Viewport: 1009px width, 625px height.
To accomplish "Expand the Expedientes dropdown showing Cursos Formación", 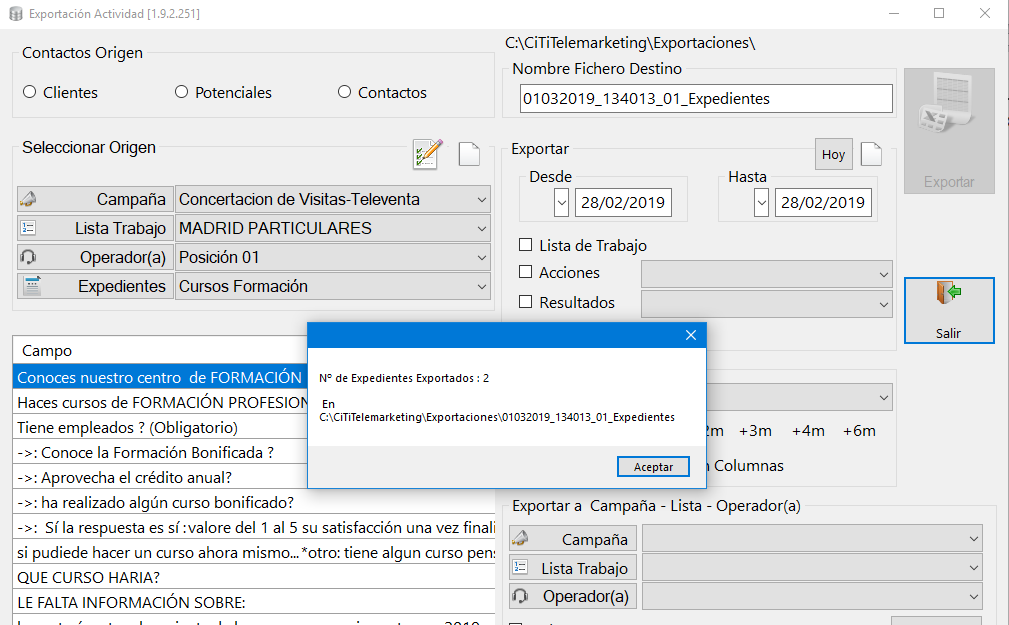I will coord(333,286).
